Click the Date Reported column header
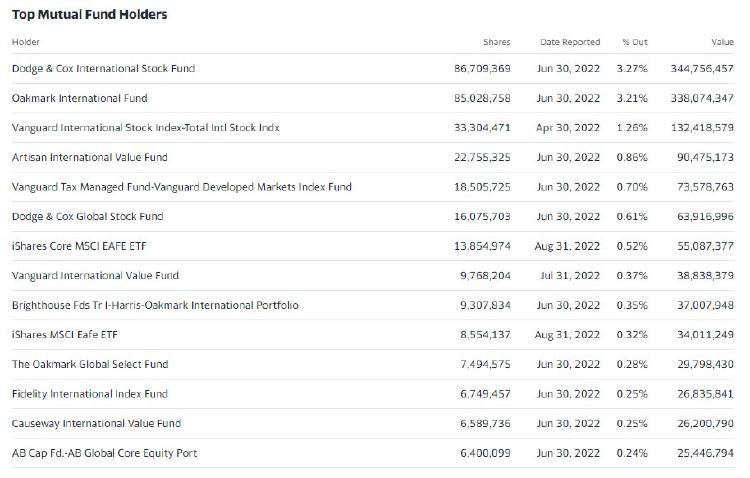 pos(570,42)
